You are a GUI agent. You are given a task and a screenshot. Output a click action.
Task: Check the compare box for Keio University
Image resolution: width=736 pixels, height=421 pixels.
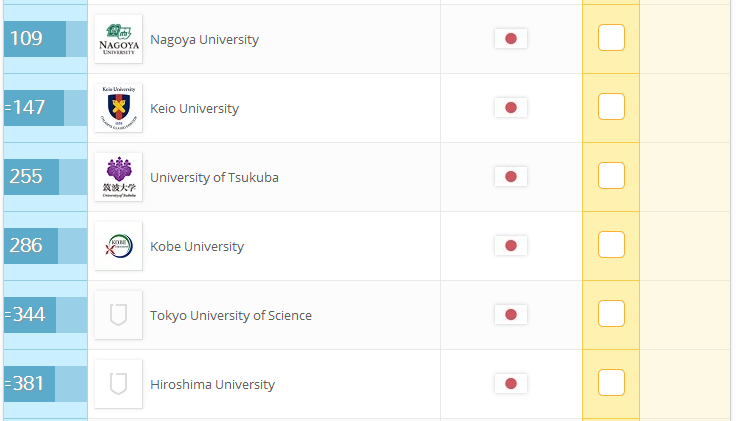(x=611, y=107)
